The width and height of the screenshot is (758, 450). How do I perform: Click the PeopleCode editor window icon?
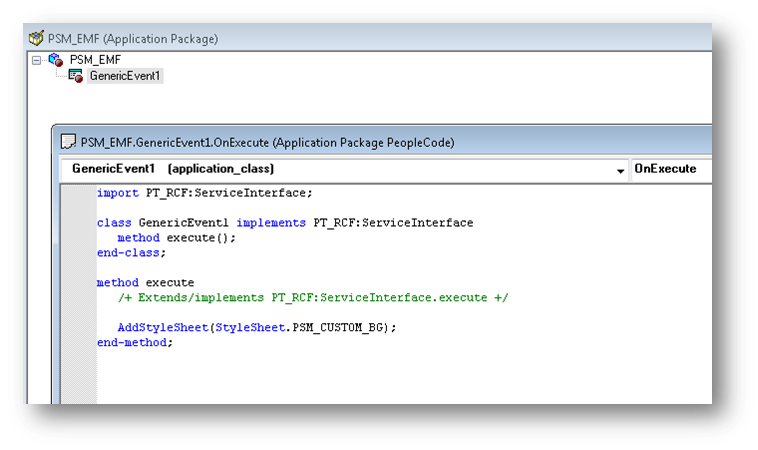coord(68,142)
